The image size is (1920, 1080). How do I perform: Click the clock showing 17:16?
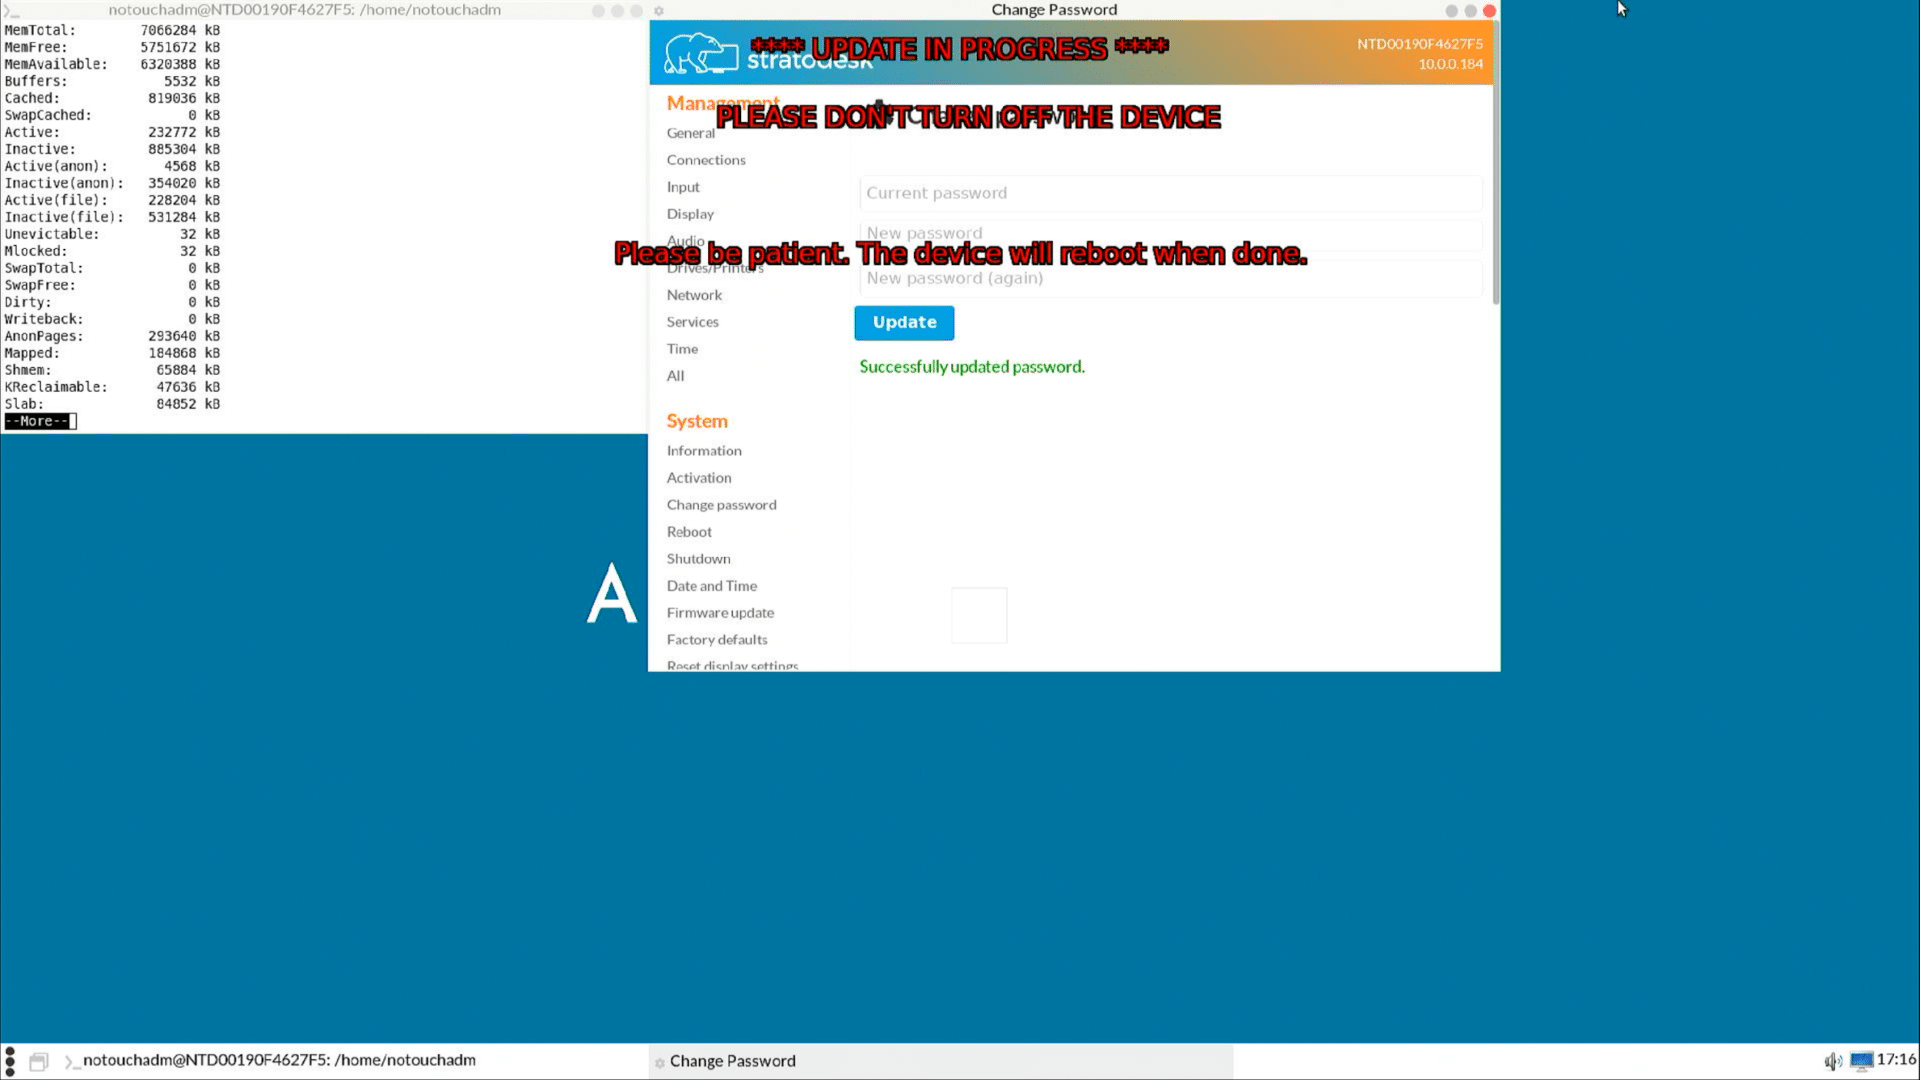point(1896,1059)
